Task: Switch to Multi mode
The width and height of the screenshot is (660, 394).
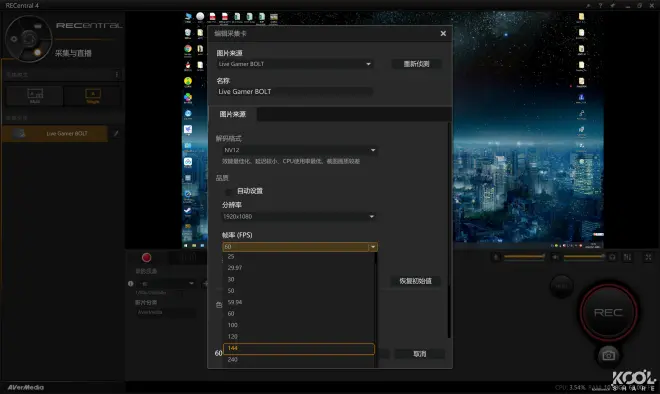Action: [x=35, y=96]
